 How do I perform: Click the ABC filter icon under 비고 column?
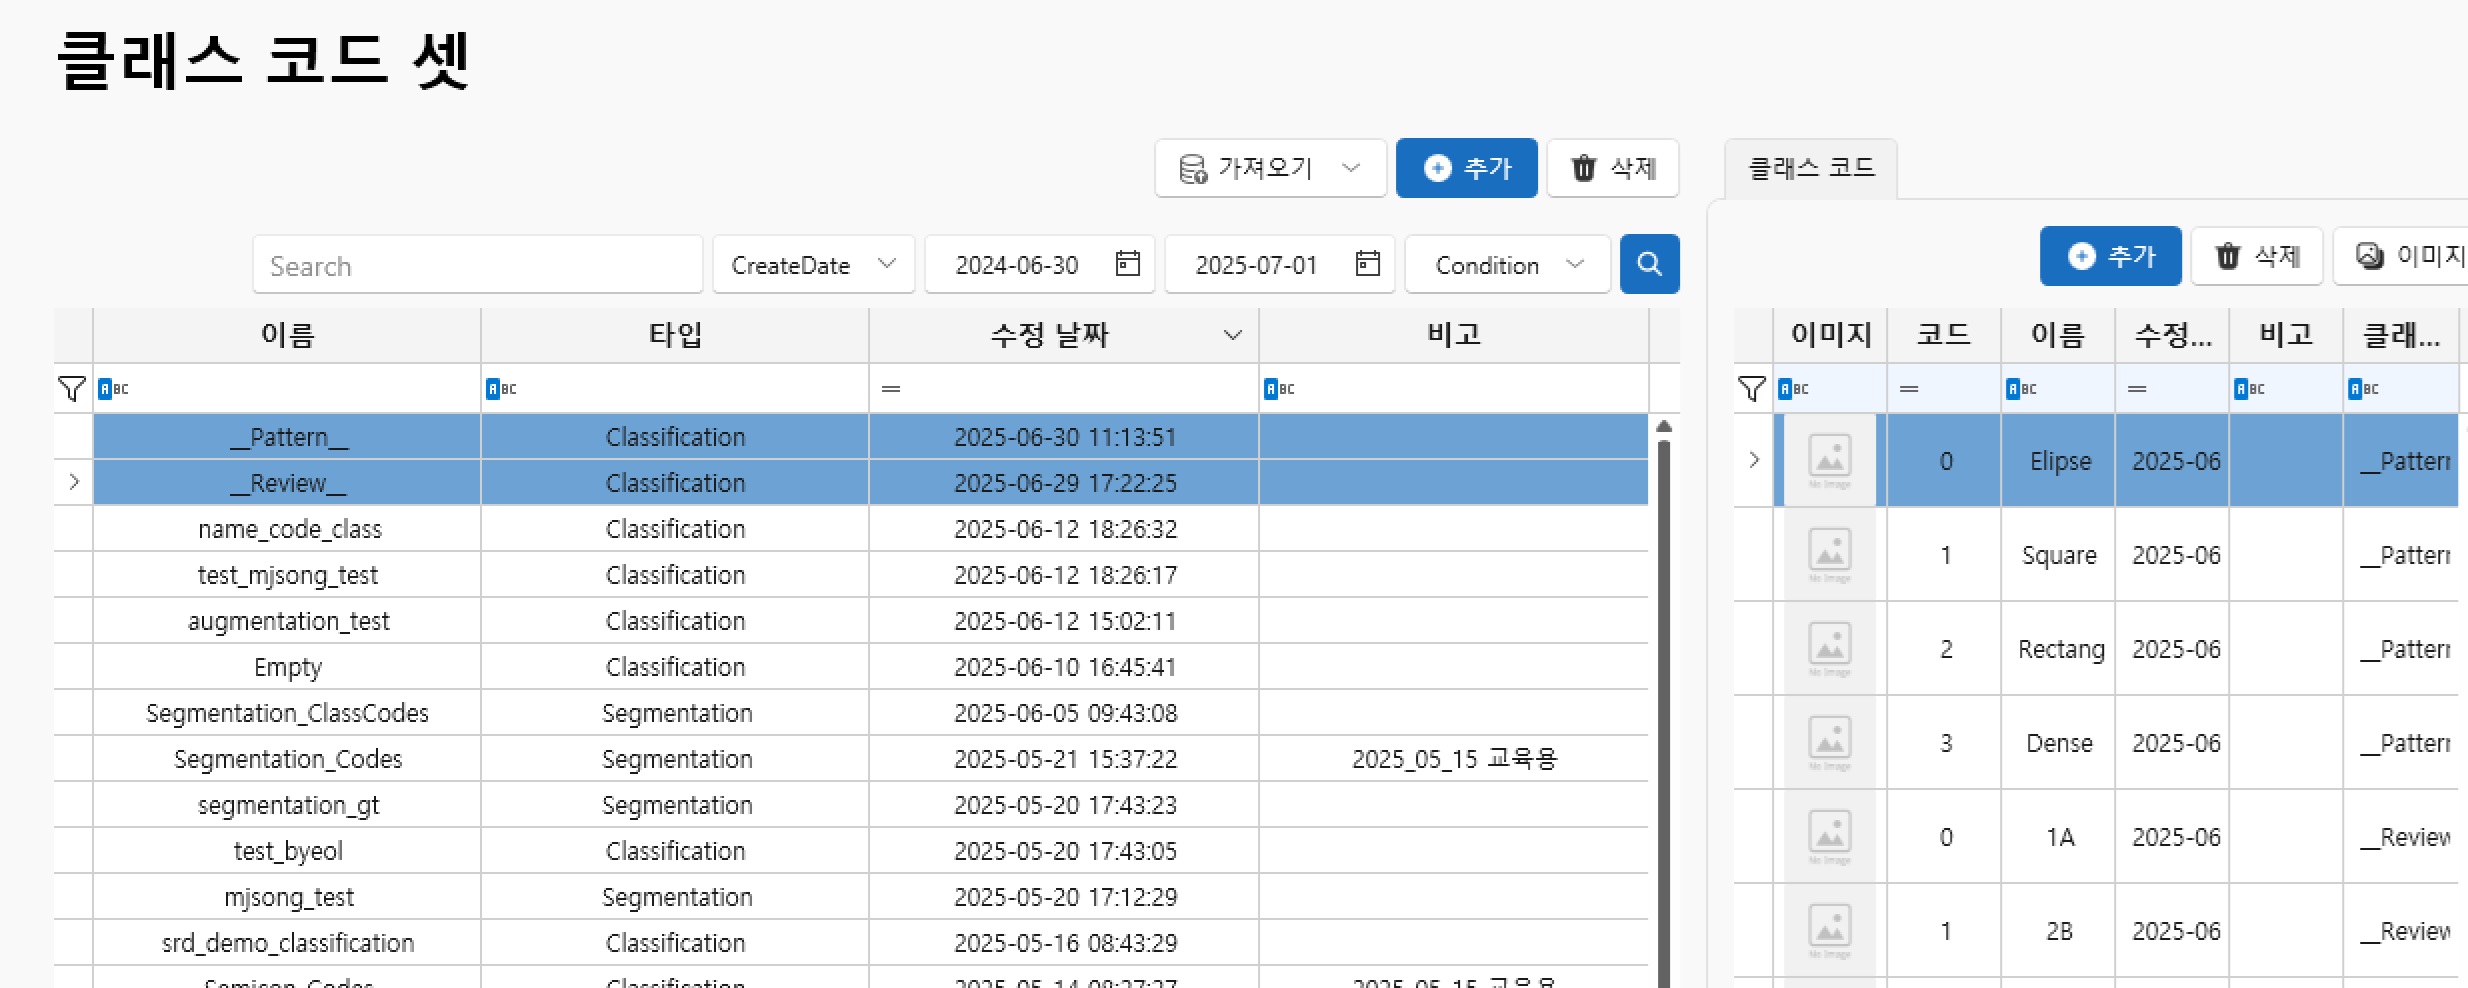[1279, 389]
